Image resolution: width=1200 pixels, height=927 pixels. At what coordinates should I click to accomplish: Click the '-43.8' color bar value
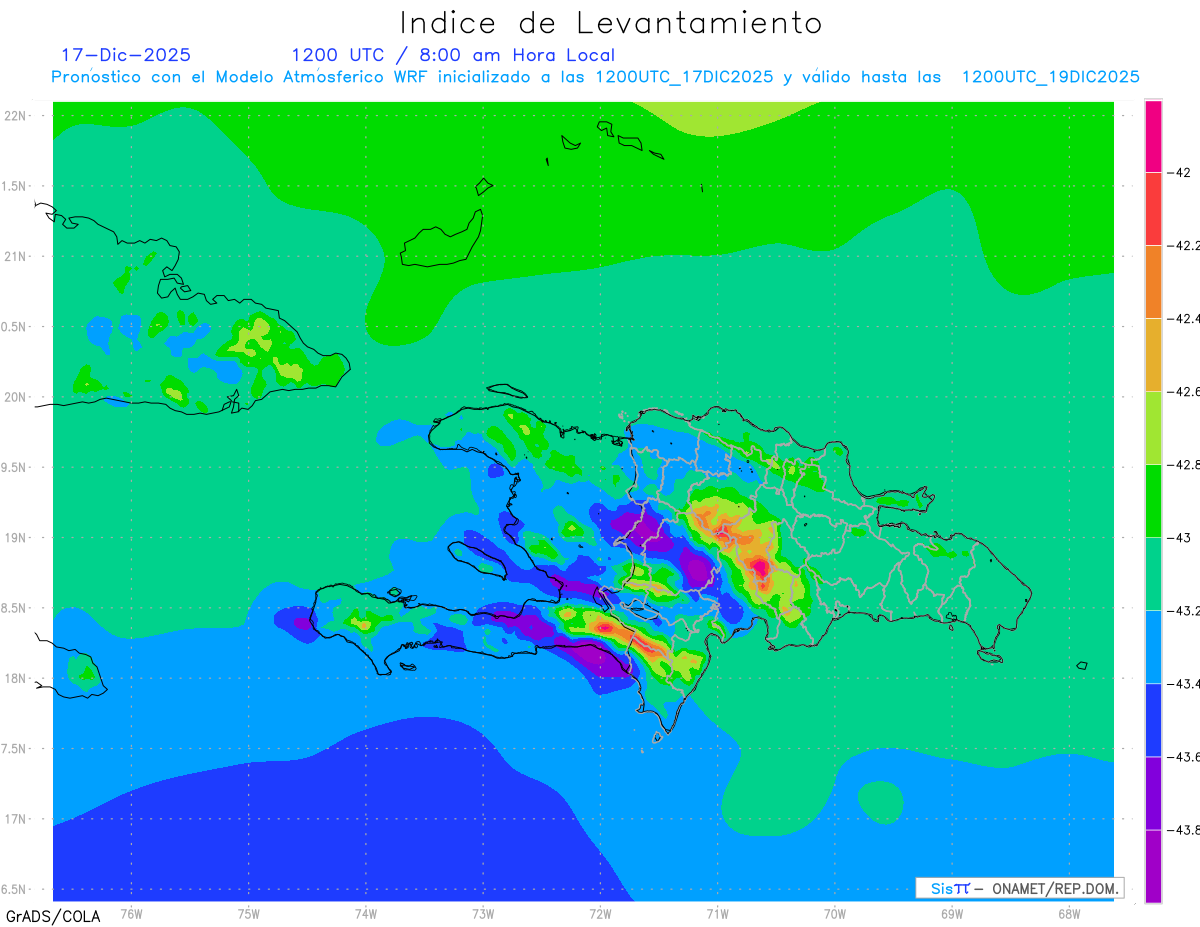pos(1184,829)
